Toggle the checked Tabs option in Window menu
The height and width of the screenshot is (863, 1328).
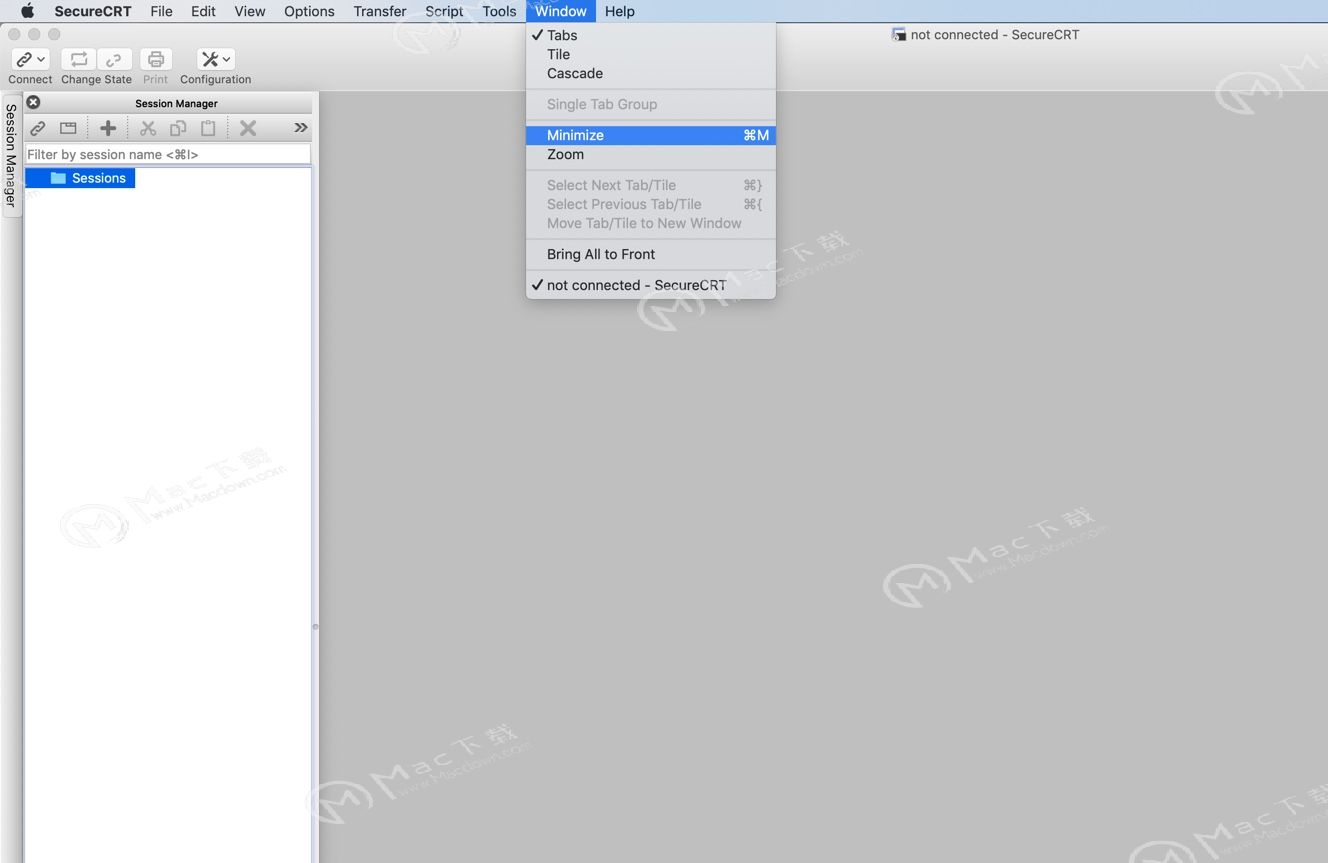651,35
